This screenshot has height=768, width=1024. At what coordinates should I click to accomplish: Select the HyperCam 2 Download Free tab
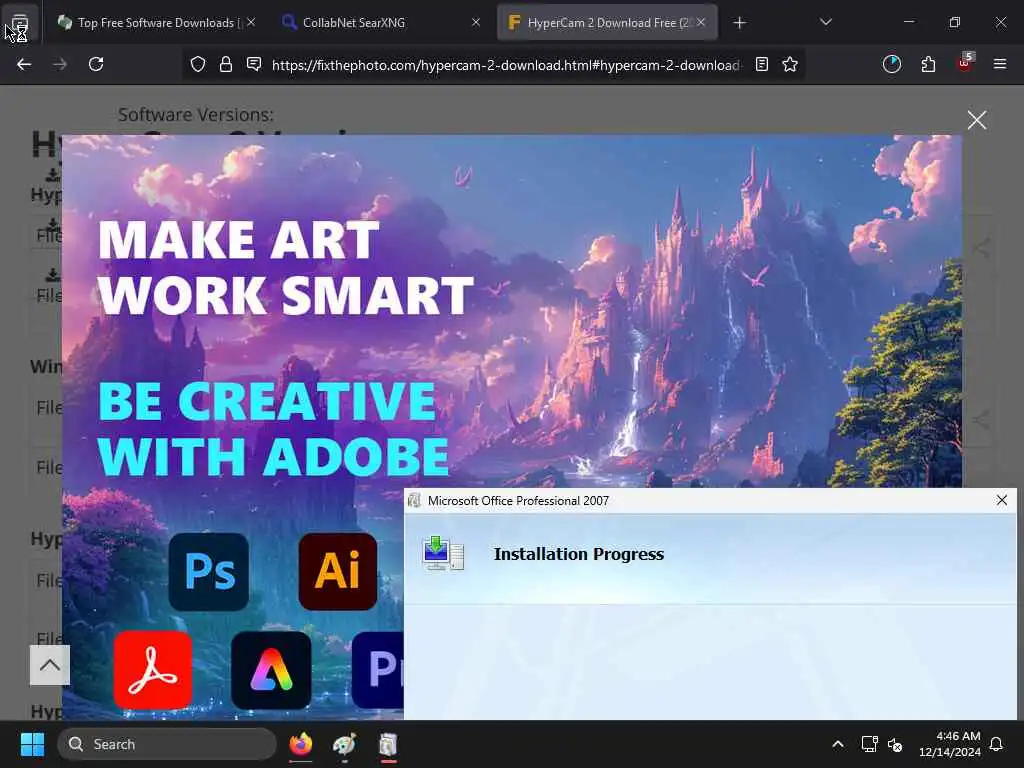coord(607,23)
